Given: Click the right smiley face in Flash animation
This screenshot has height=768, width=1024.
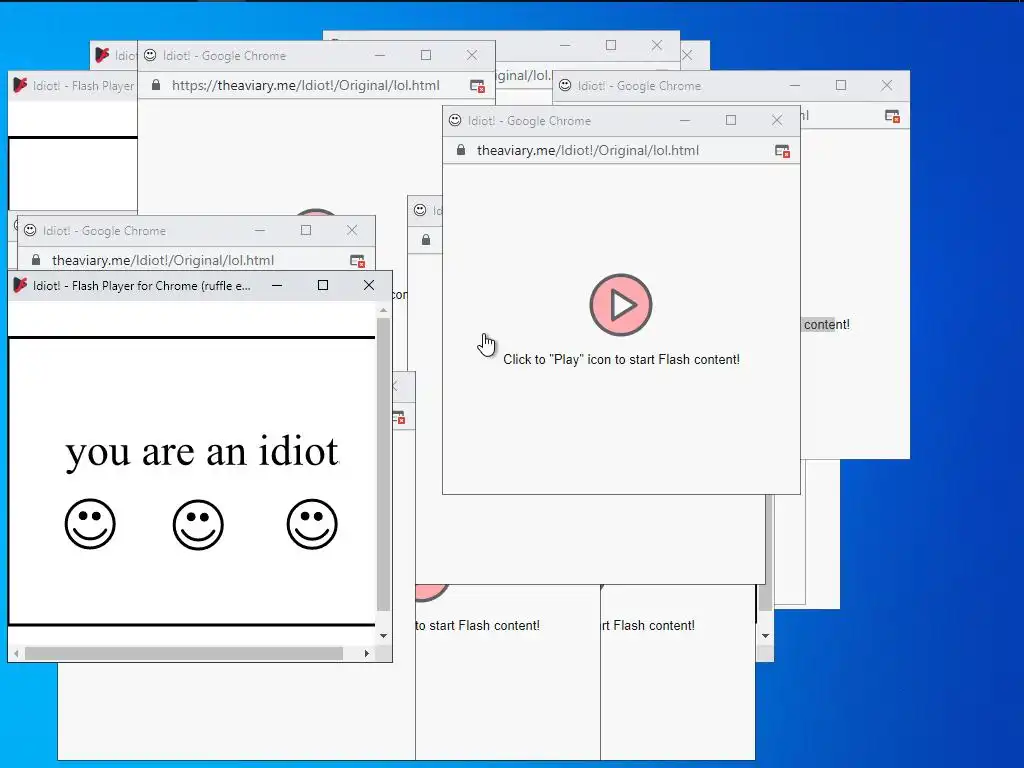Looking at the screenshot, I should point(312,524).
